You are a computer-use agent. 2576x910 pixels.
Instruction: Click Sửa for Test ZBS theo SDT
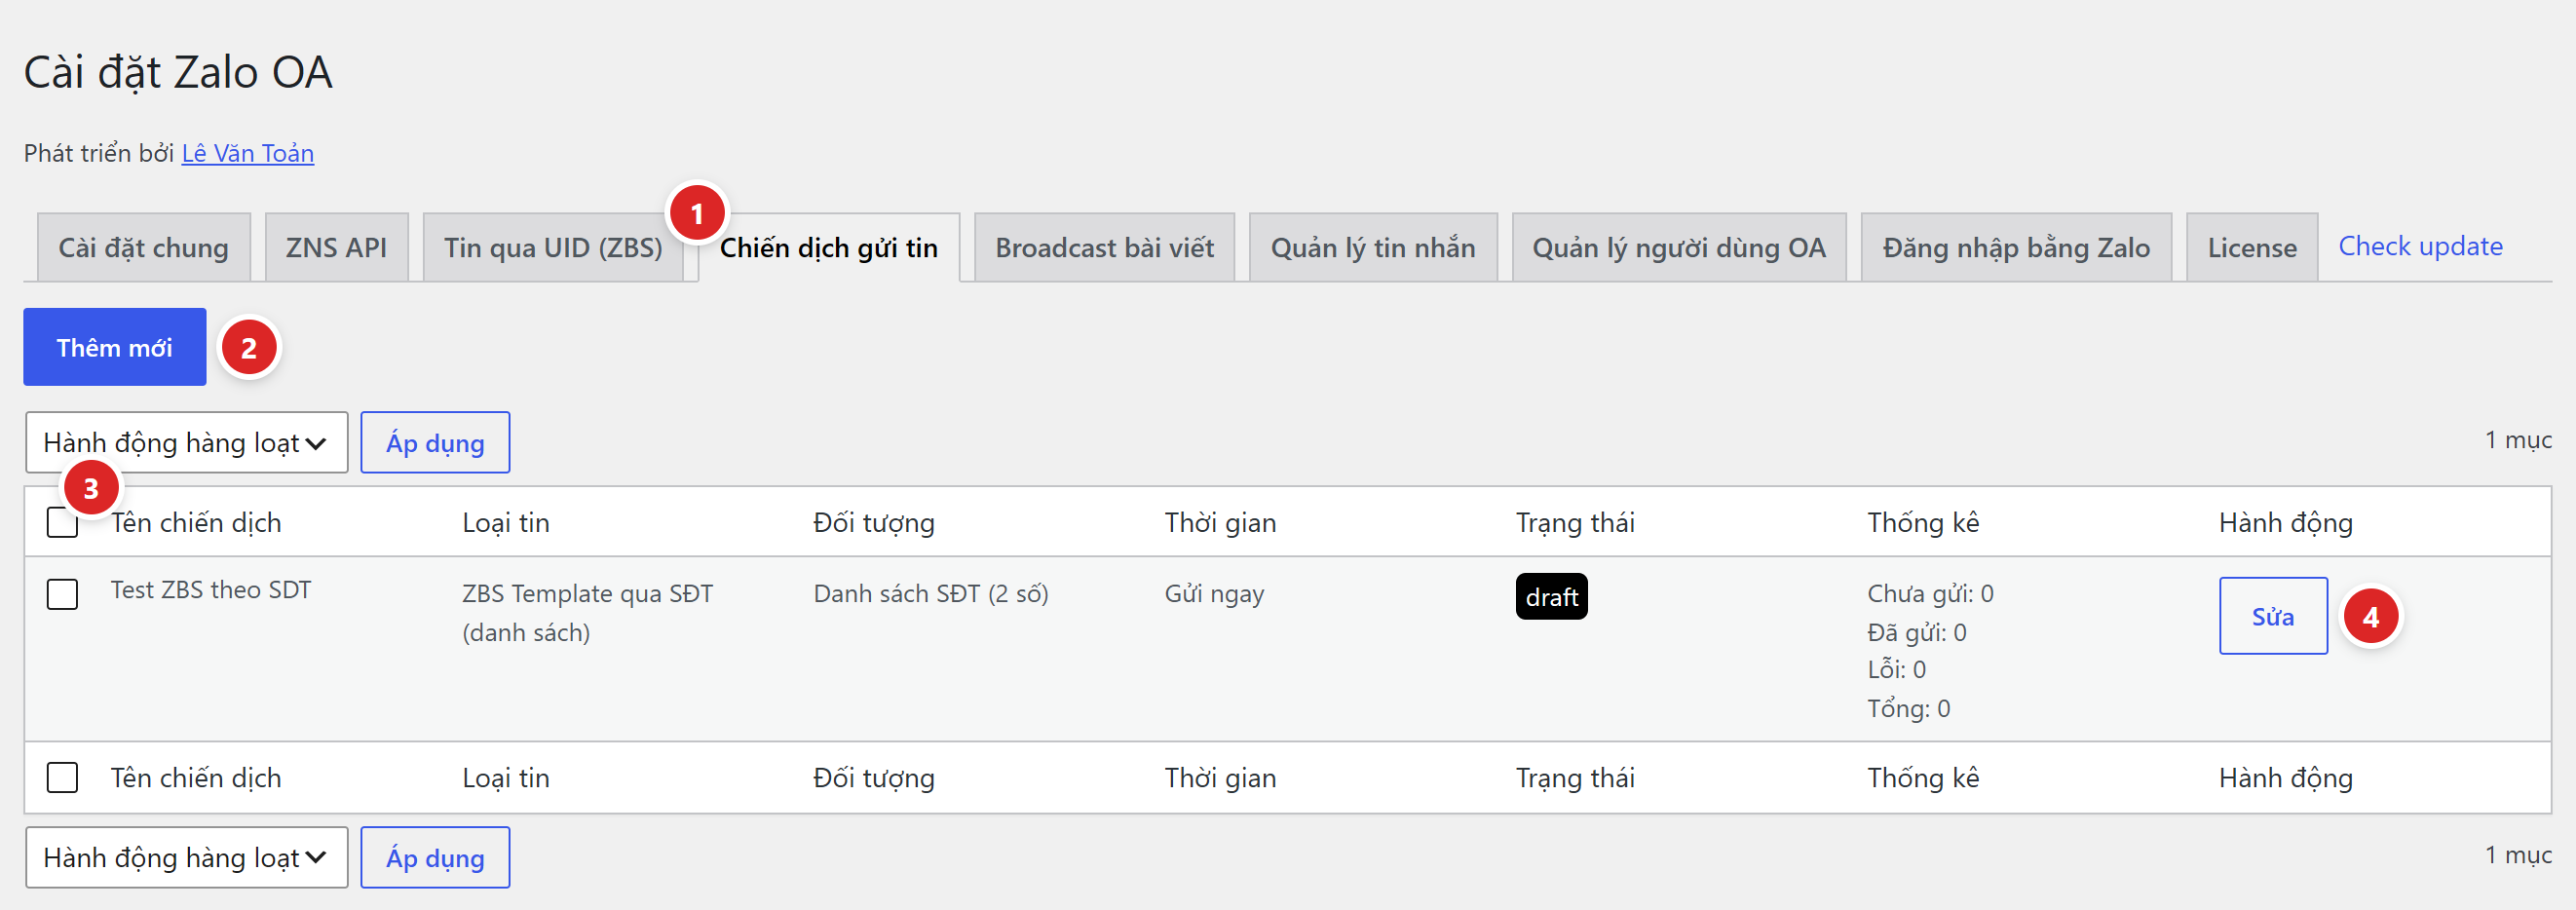pos(2273,616)
